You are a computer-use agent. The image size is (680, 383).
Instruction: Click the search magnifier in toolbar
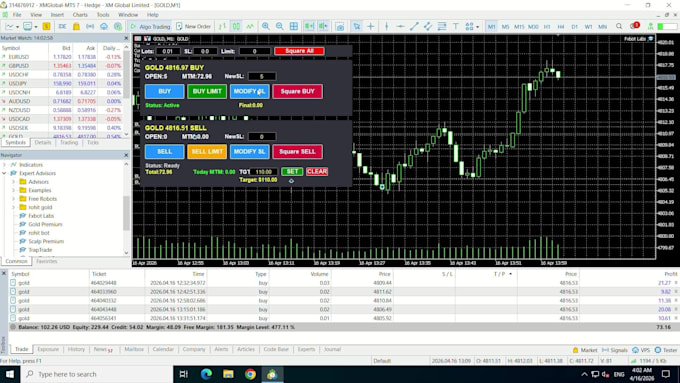click(x=619, y=26)
